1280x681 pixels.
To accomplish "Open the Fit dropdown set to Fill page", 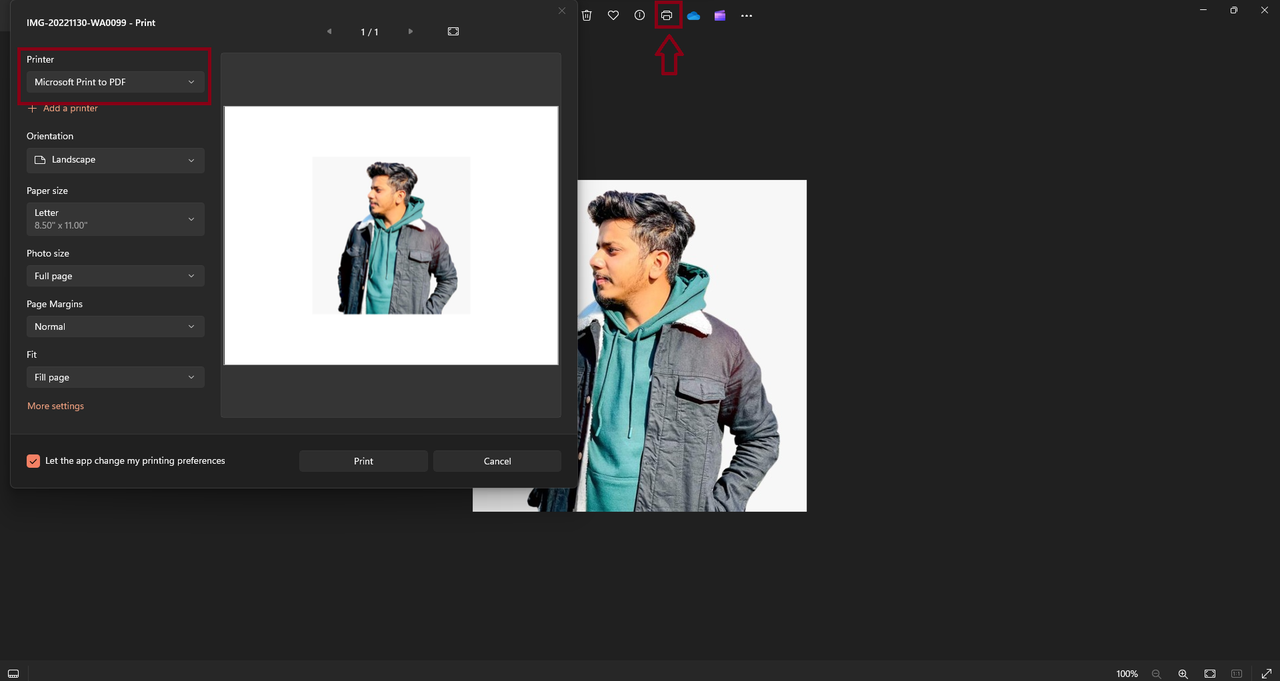I will point(116,378).
